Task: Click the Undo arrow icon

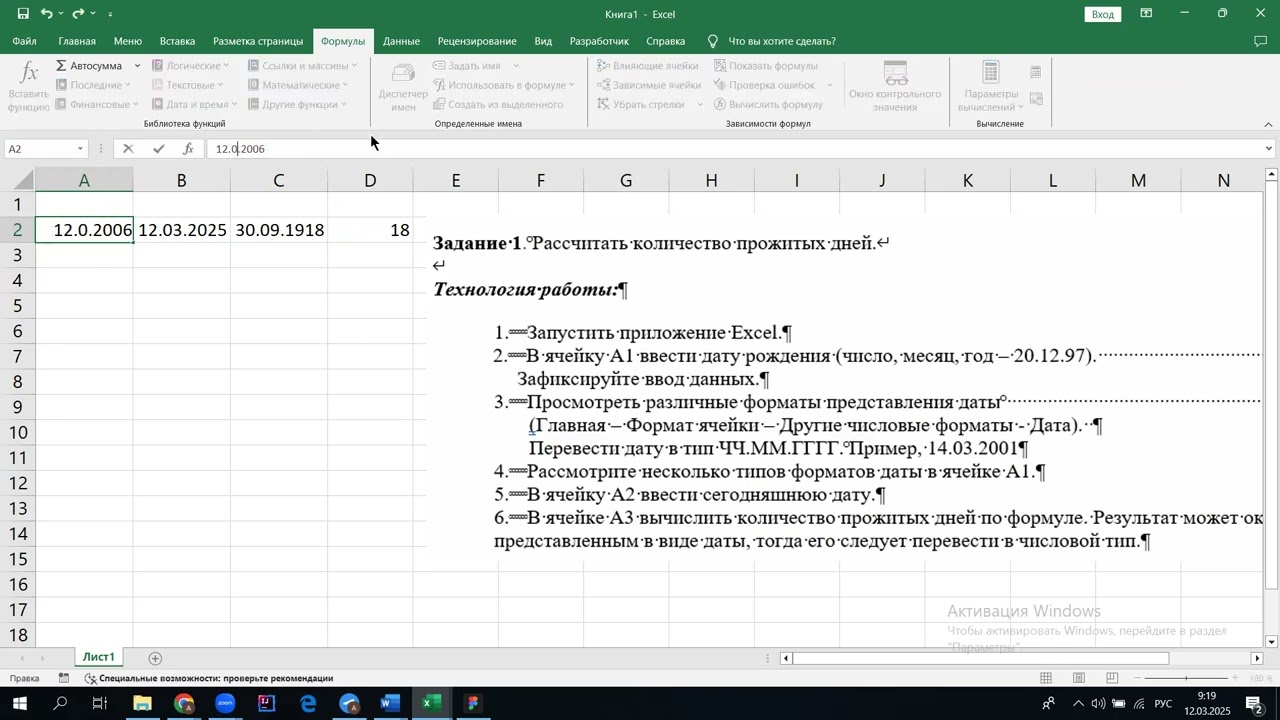Action: pos(46,14)
